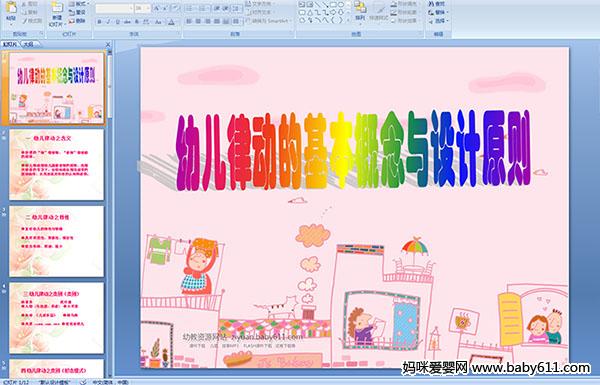Click the Delete slide button

click(x=78, y=21)
